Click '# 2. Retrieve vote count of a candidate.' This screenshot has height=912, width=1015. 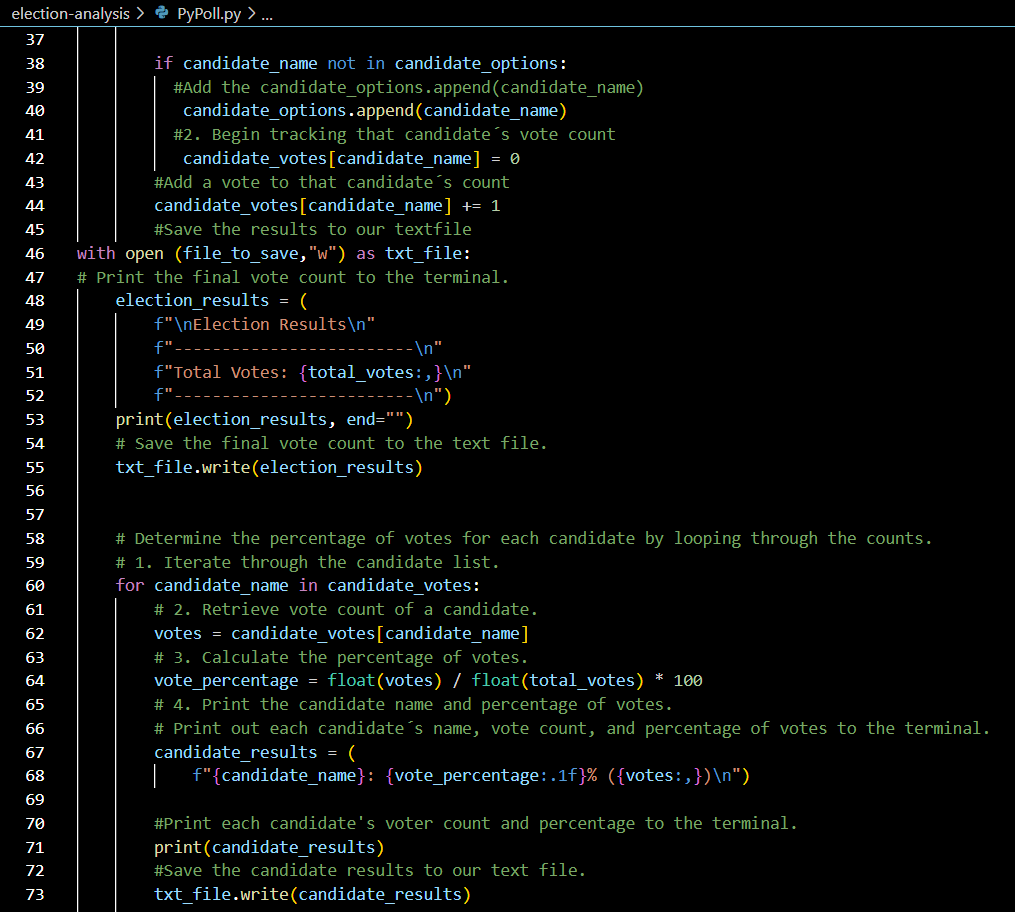tap(346, 610)
